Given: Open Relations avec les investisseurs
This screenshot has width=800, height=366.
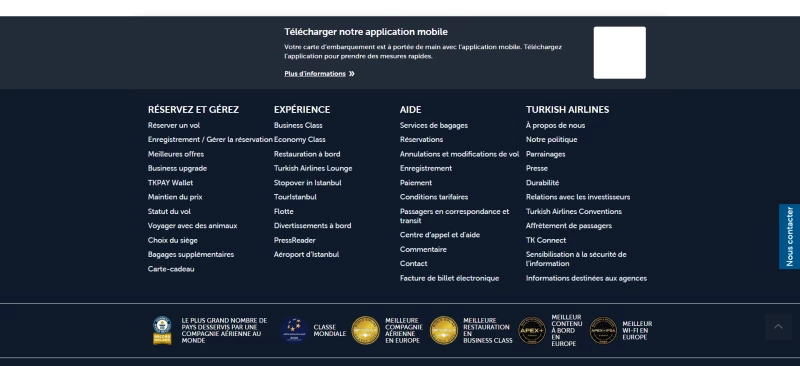Looking at the screenshot, I should coord(578,197).
